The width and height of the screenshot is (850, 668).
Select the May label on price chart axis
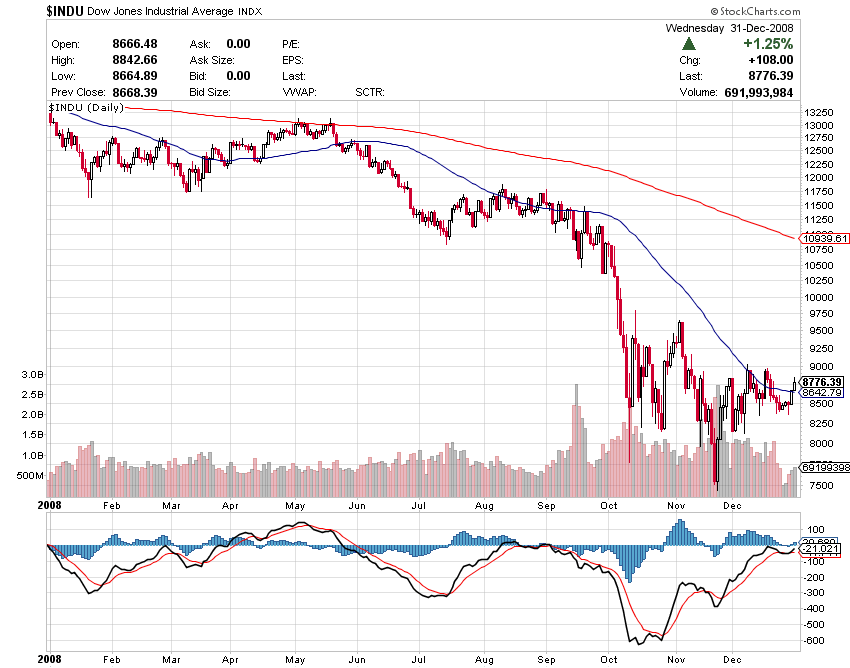294,506
